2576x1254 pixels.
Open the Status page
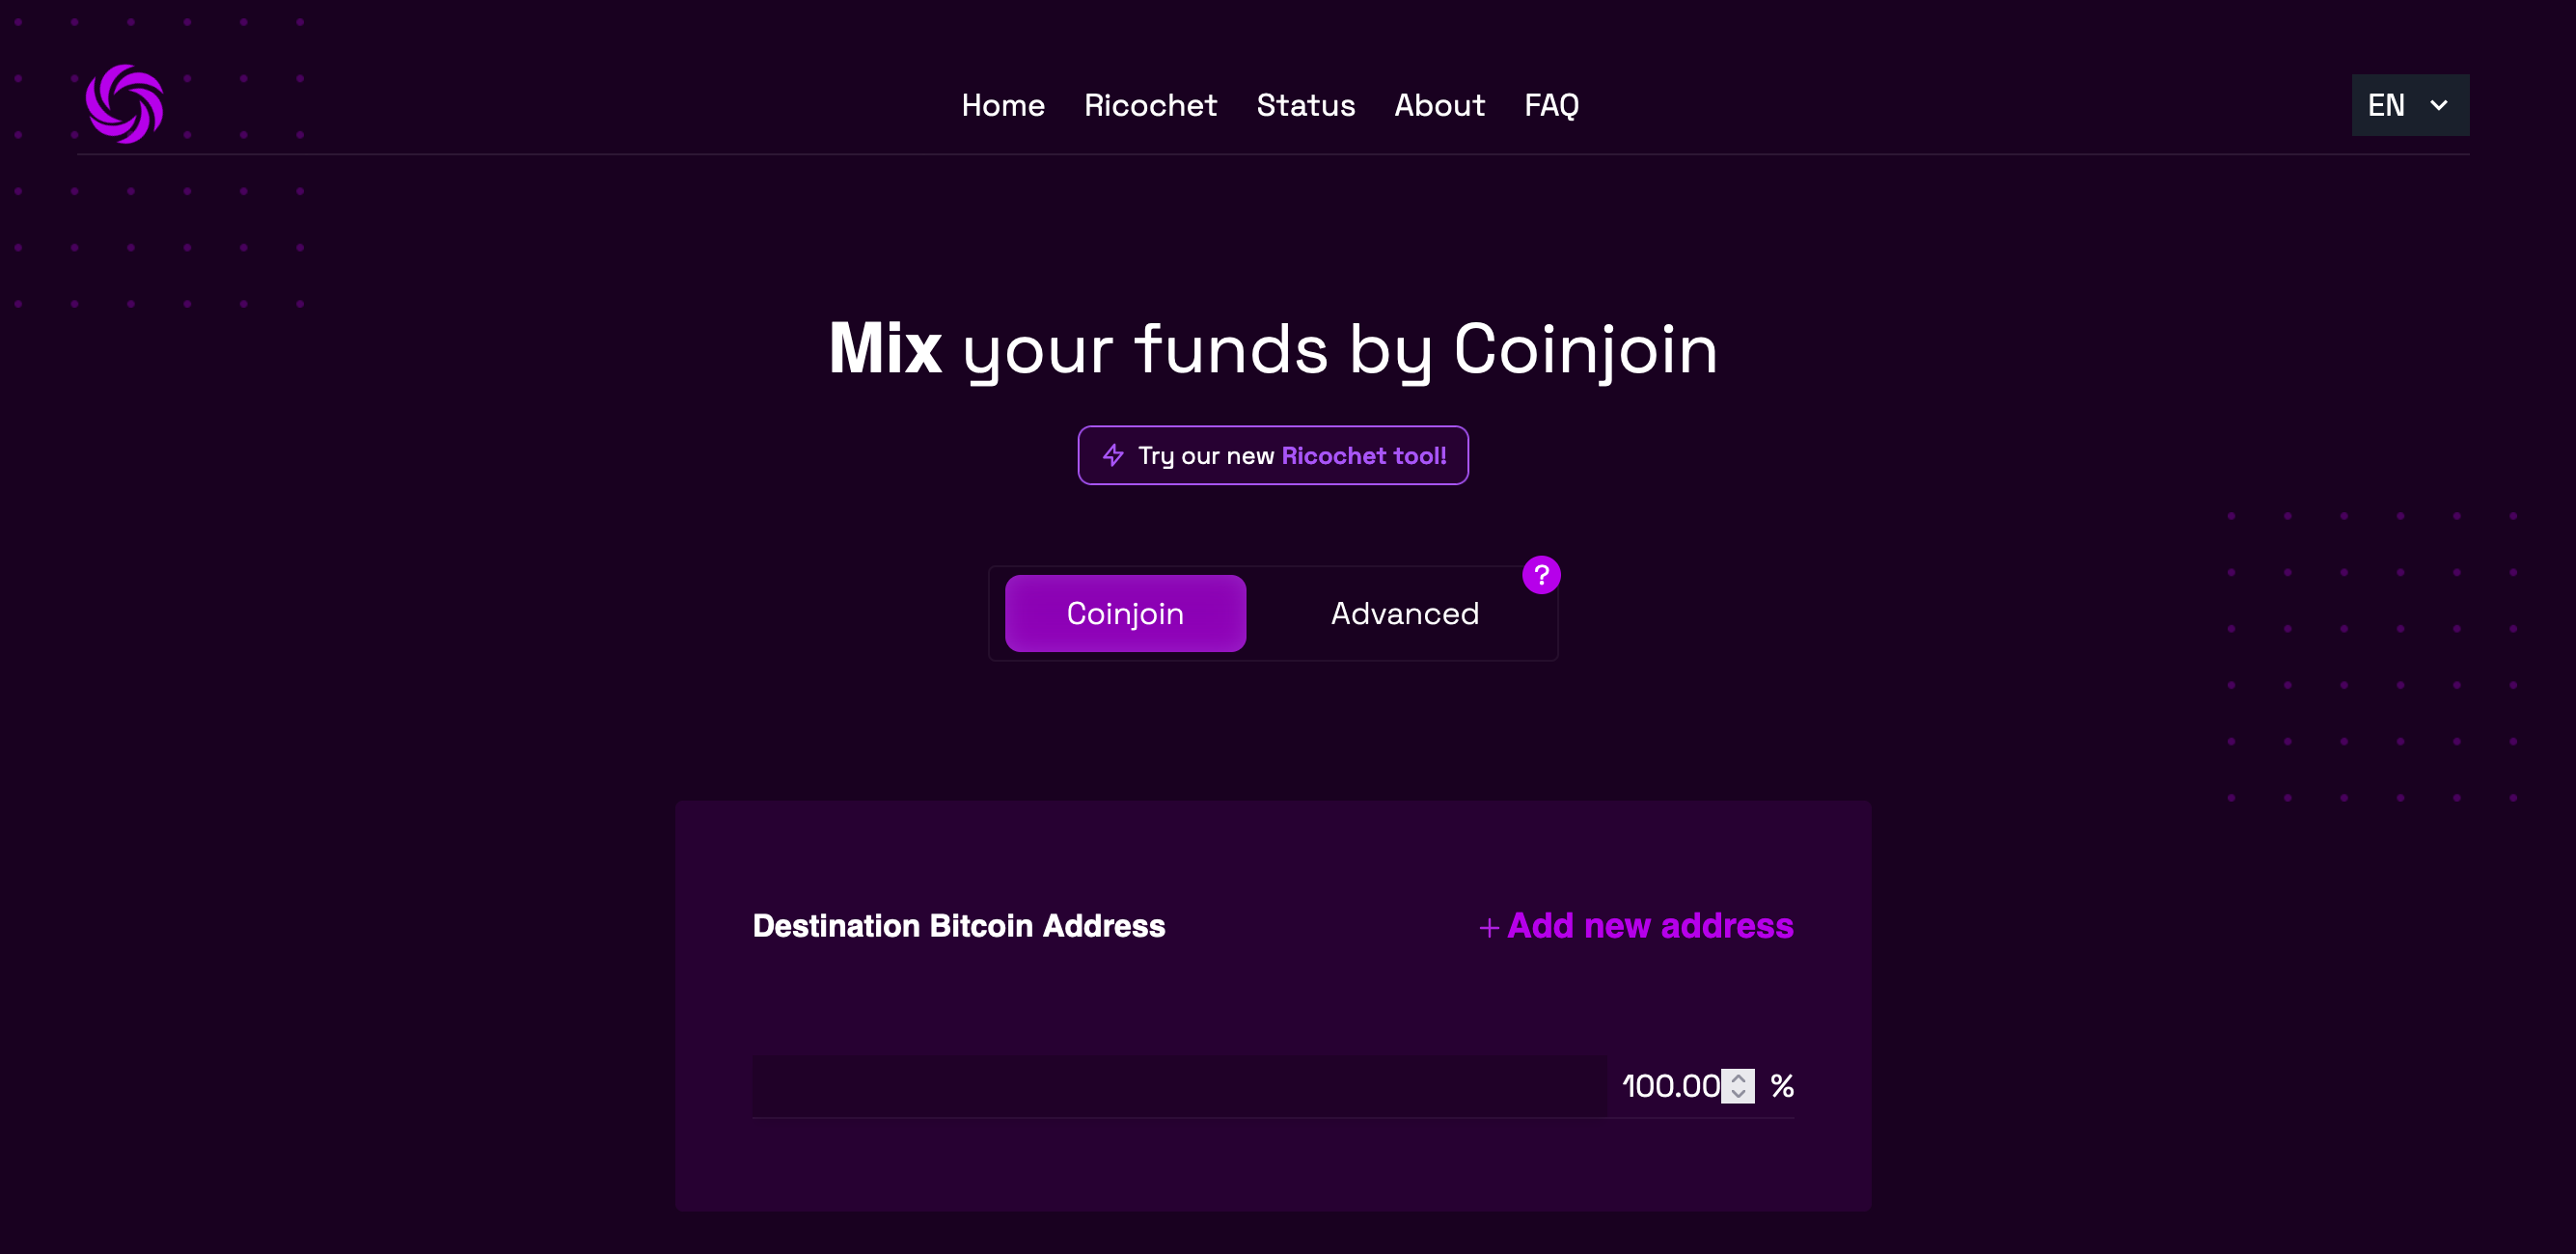1306,105
